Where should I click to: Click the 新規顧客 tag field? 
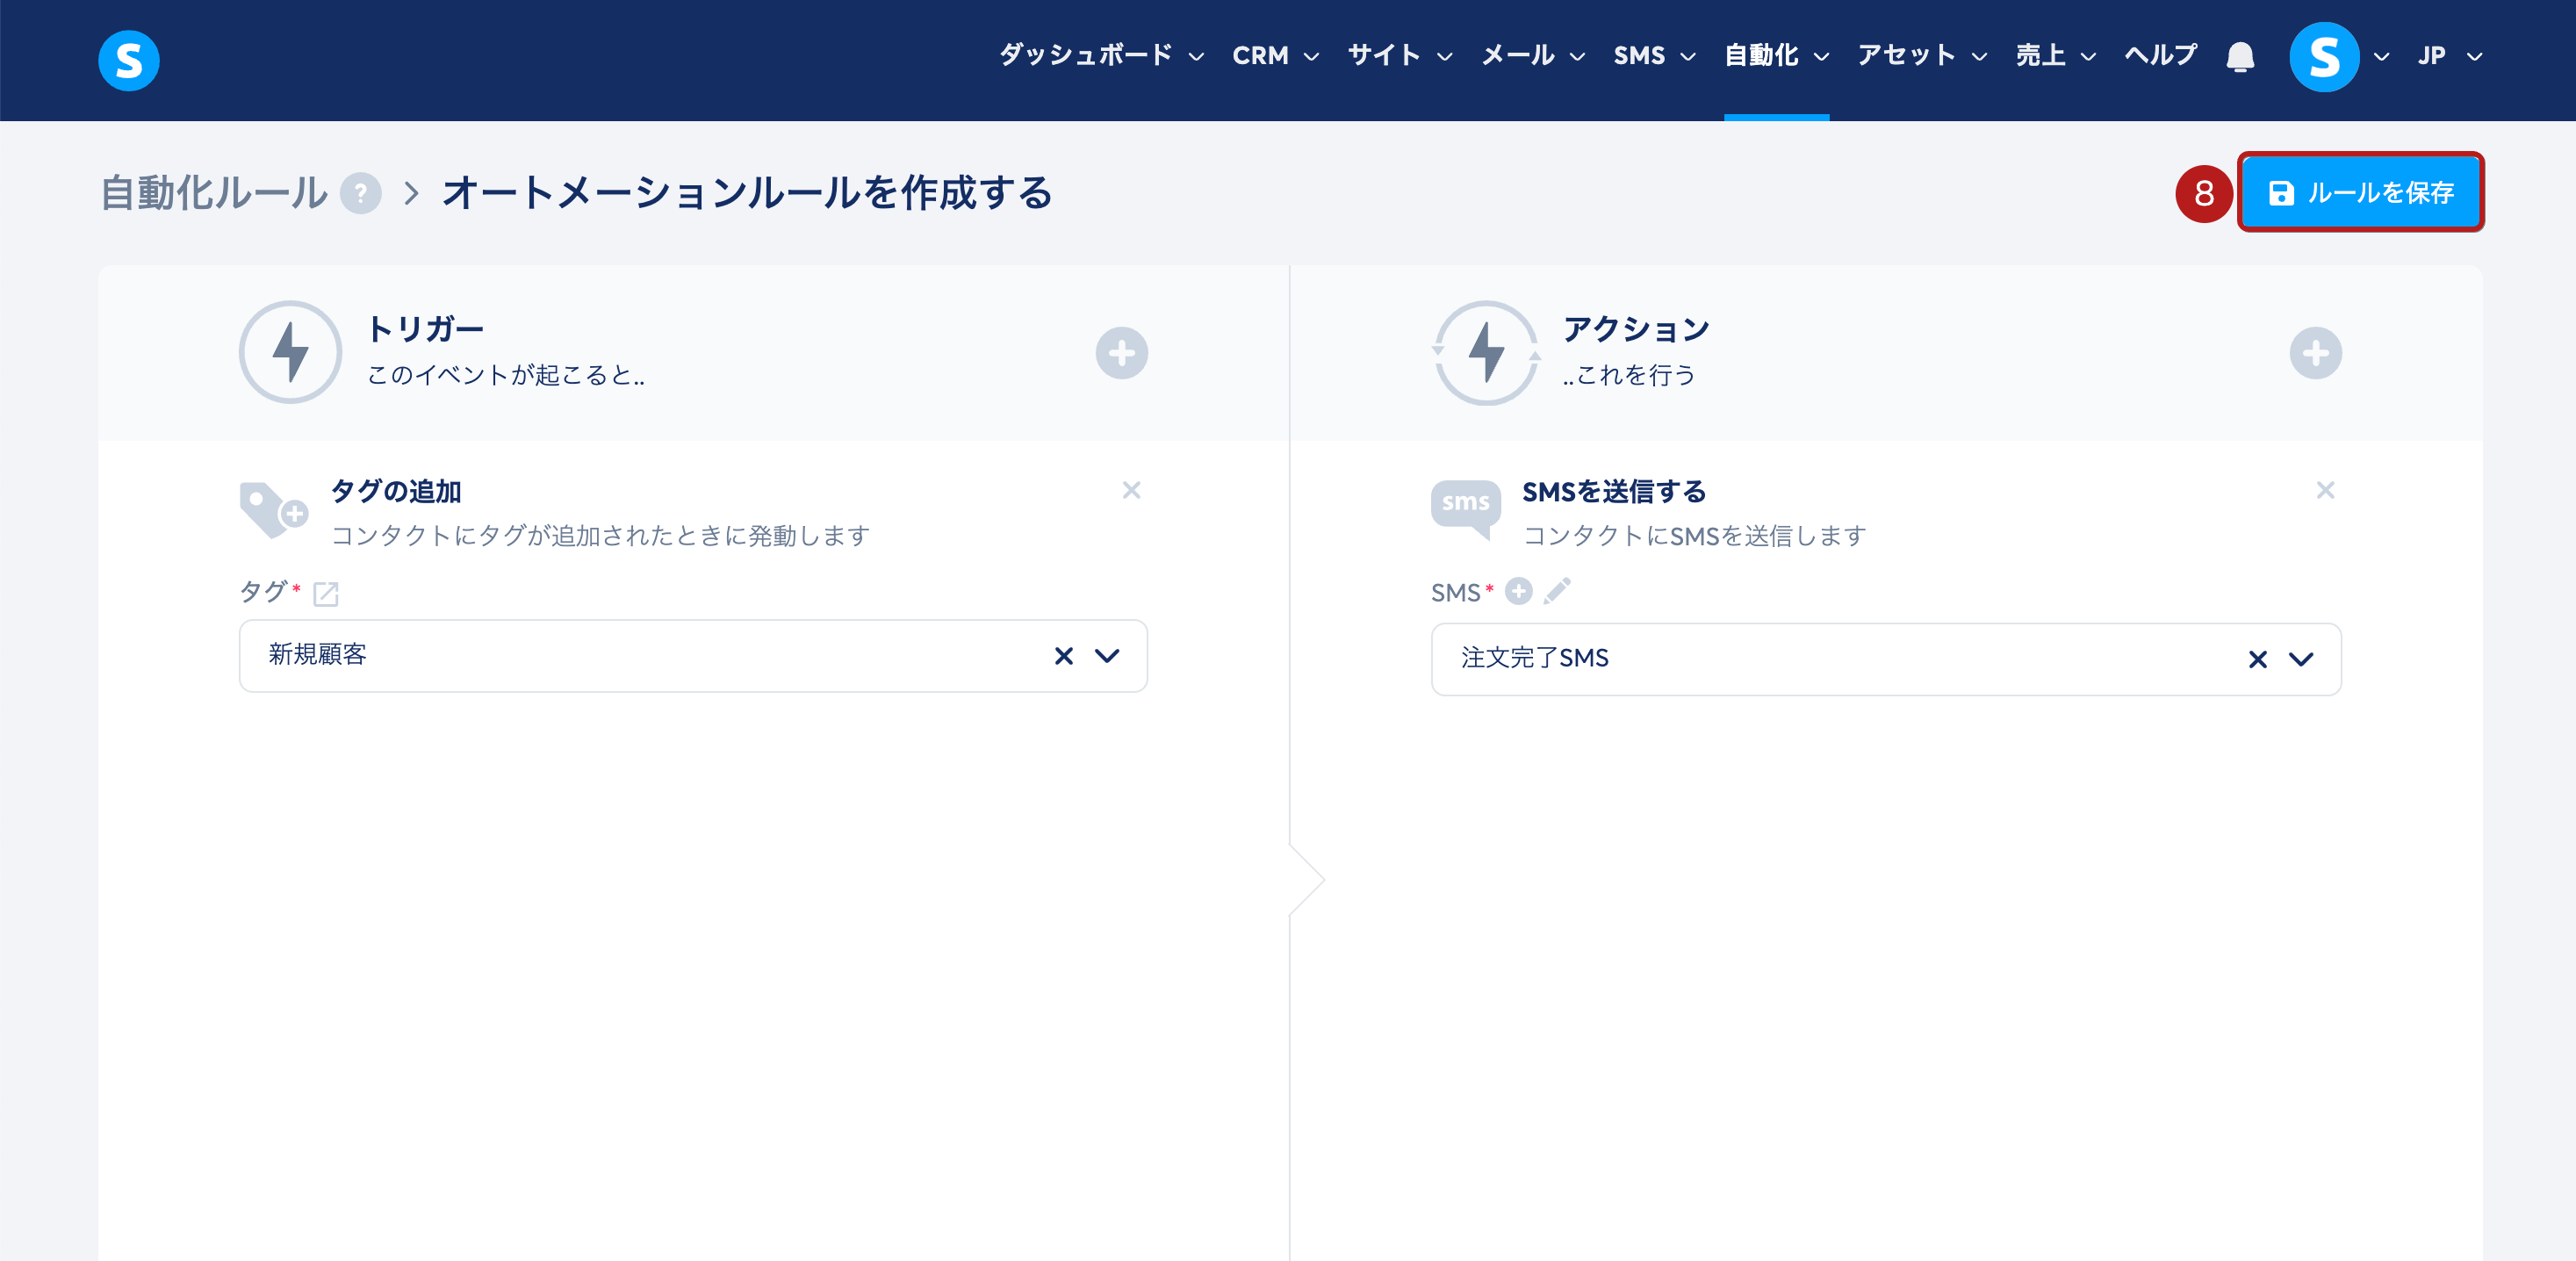[693, 656]
